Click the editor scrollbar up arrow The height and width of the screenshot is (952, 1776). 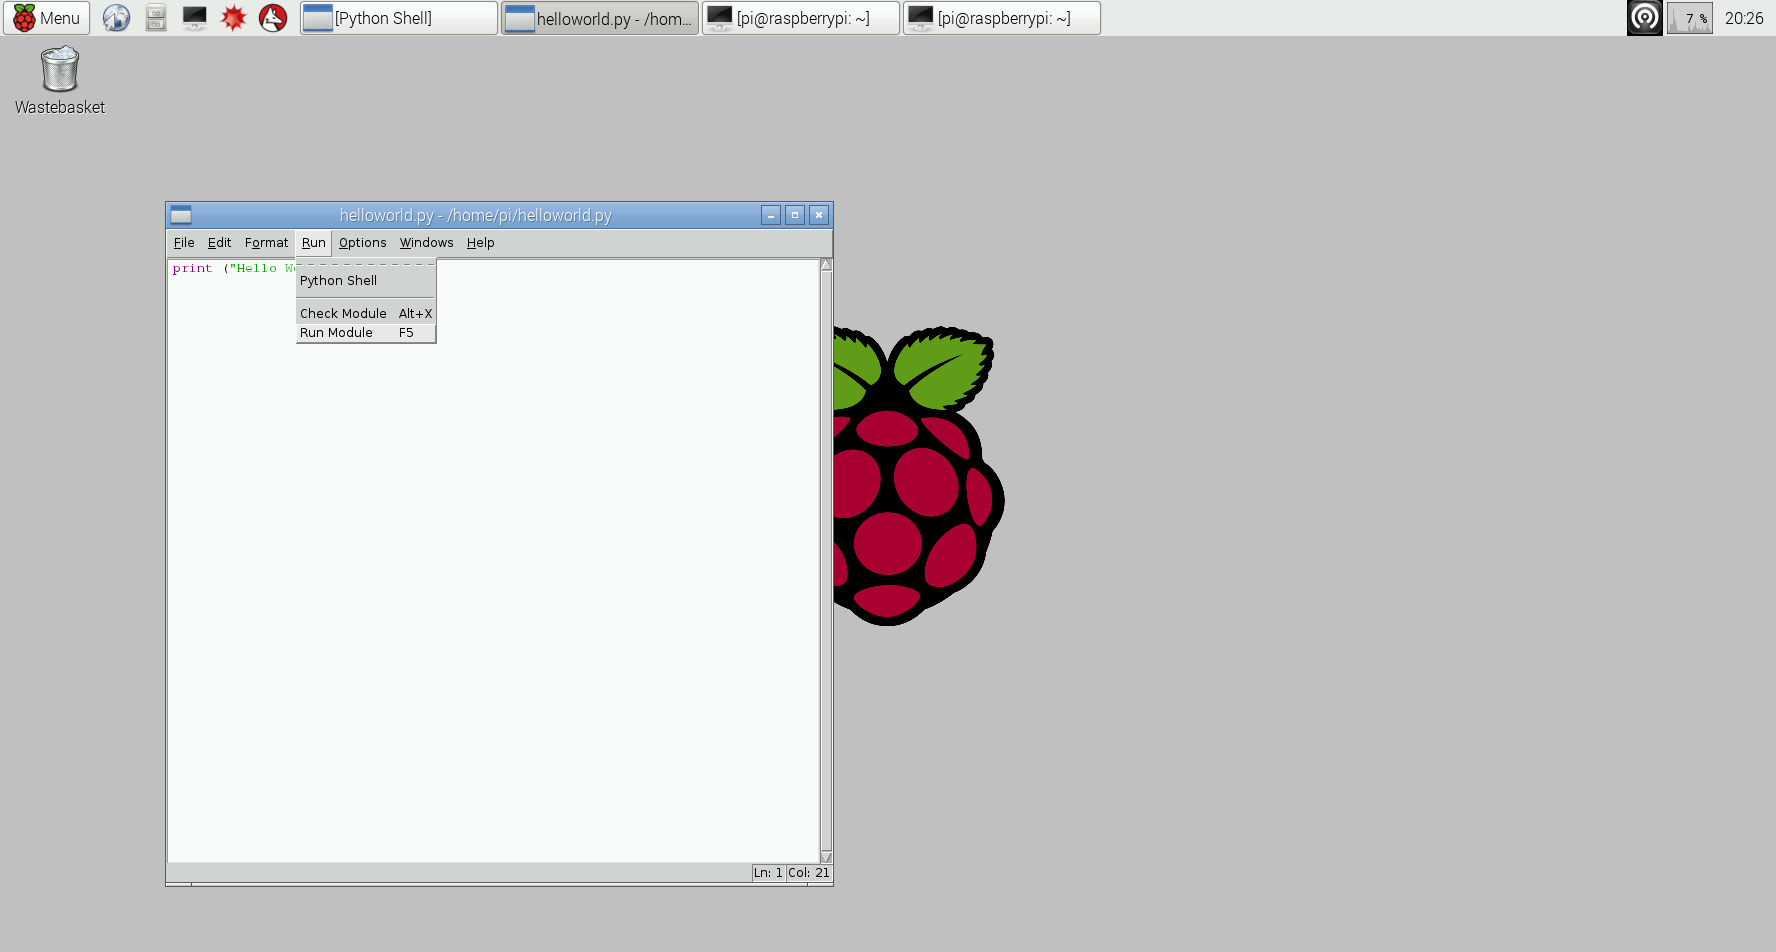click(826, 265)
